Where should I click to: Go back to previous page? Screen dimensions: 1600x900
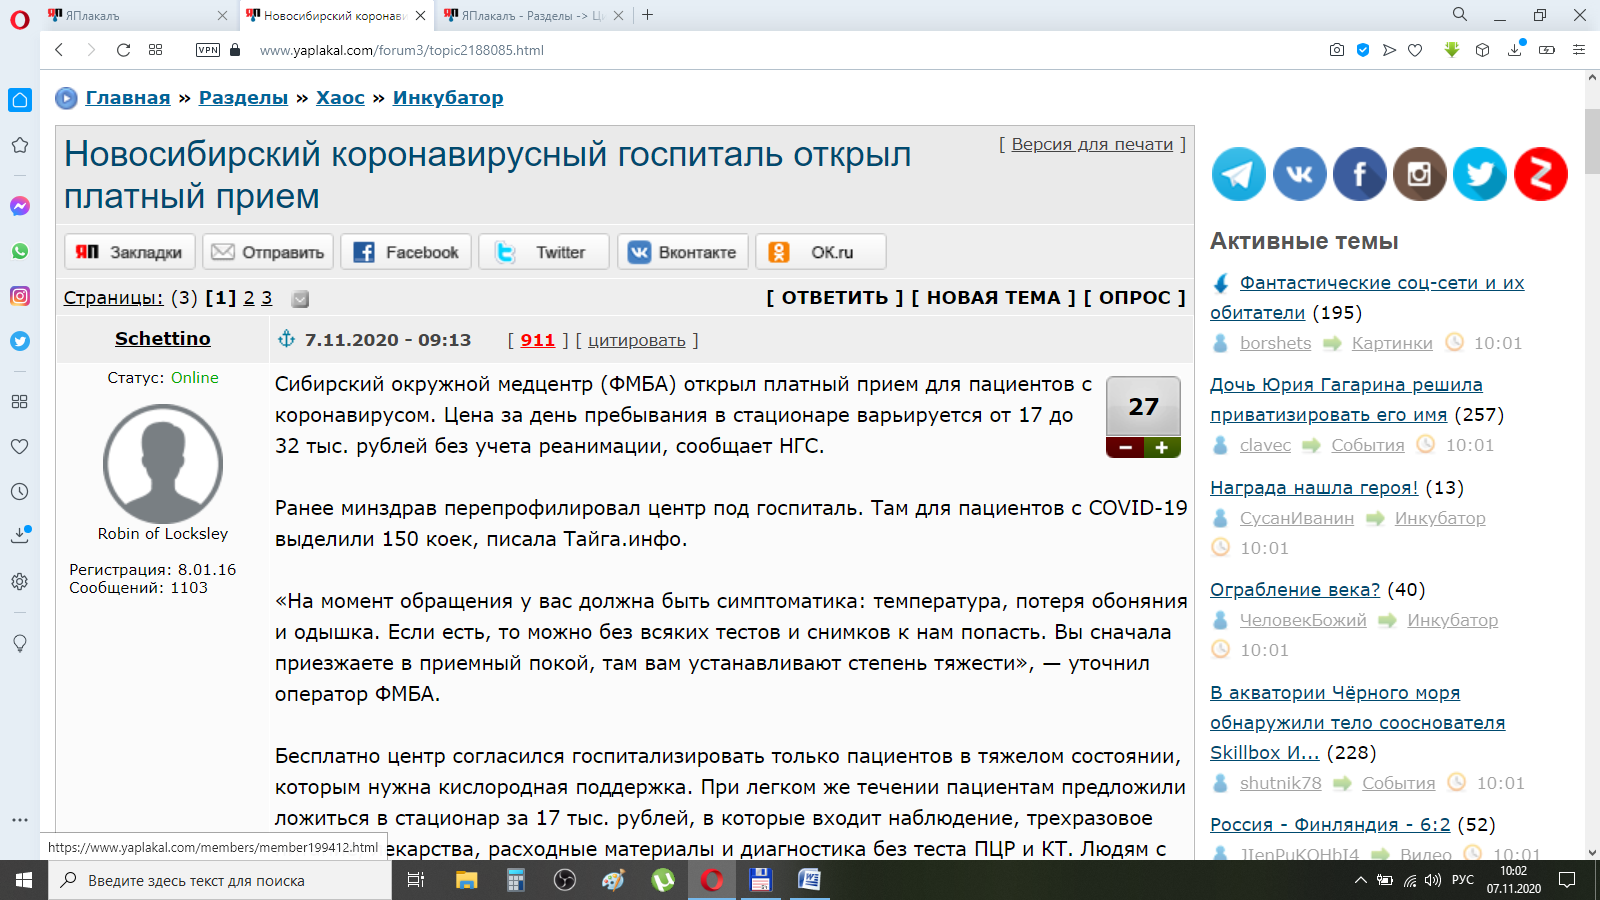click(59, 50)
